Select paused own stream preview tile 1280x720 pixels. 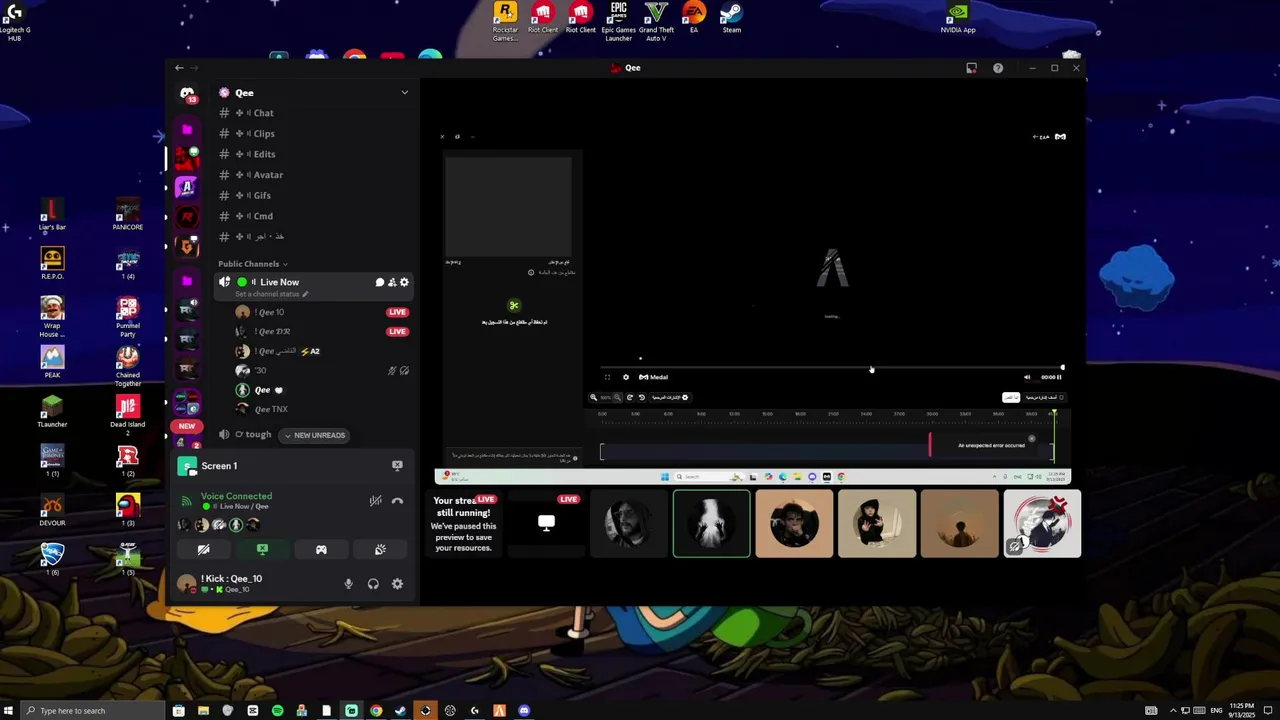point(464,523)
